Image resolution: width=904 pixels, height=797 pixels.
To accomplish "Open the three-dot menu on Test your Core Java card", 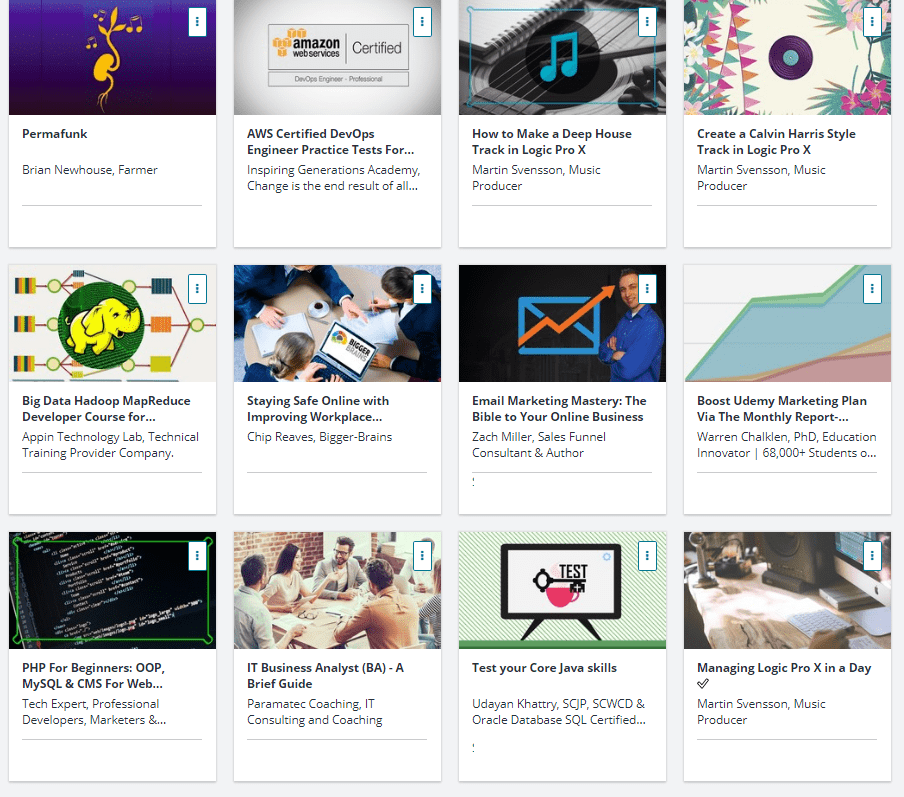I will [x=647, y=555].
